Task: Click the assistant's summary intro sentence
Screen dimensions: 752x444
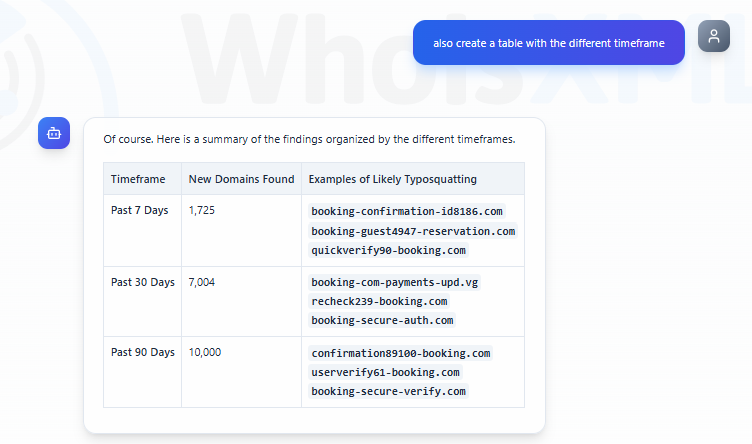Action: click(309, 139)
